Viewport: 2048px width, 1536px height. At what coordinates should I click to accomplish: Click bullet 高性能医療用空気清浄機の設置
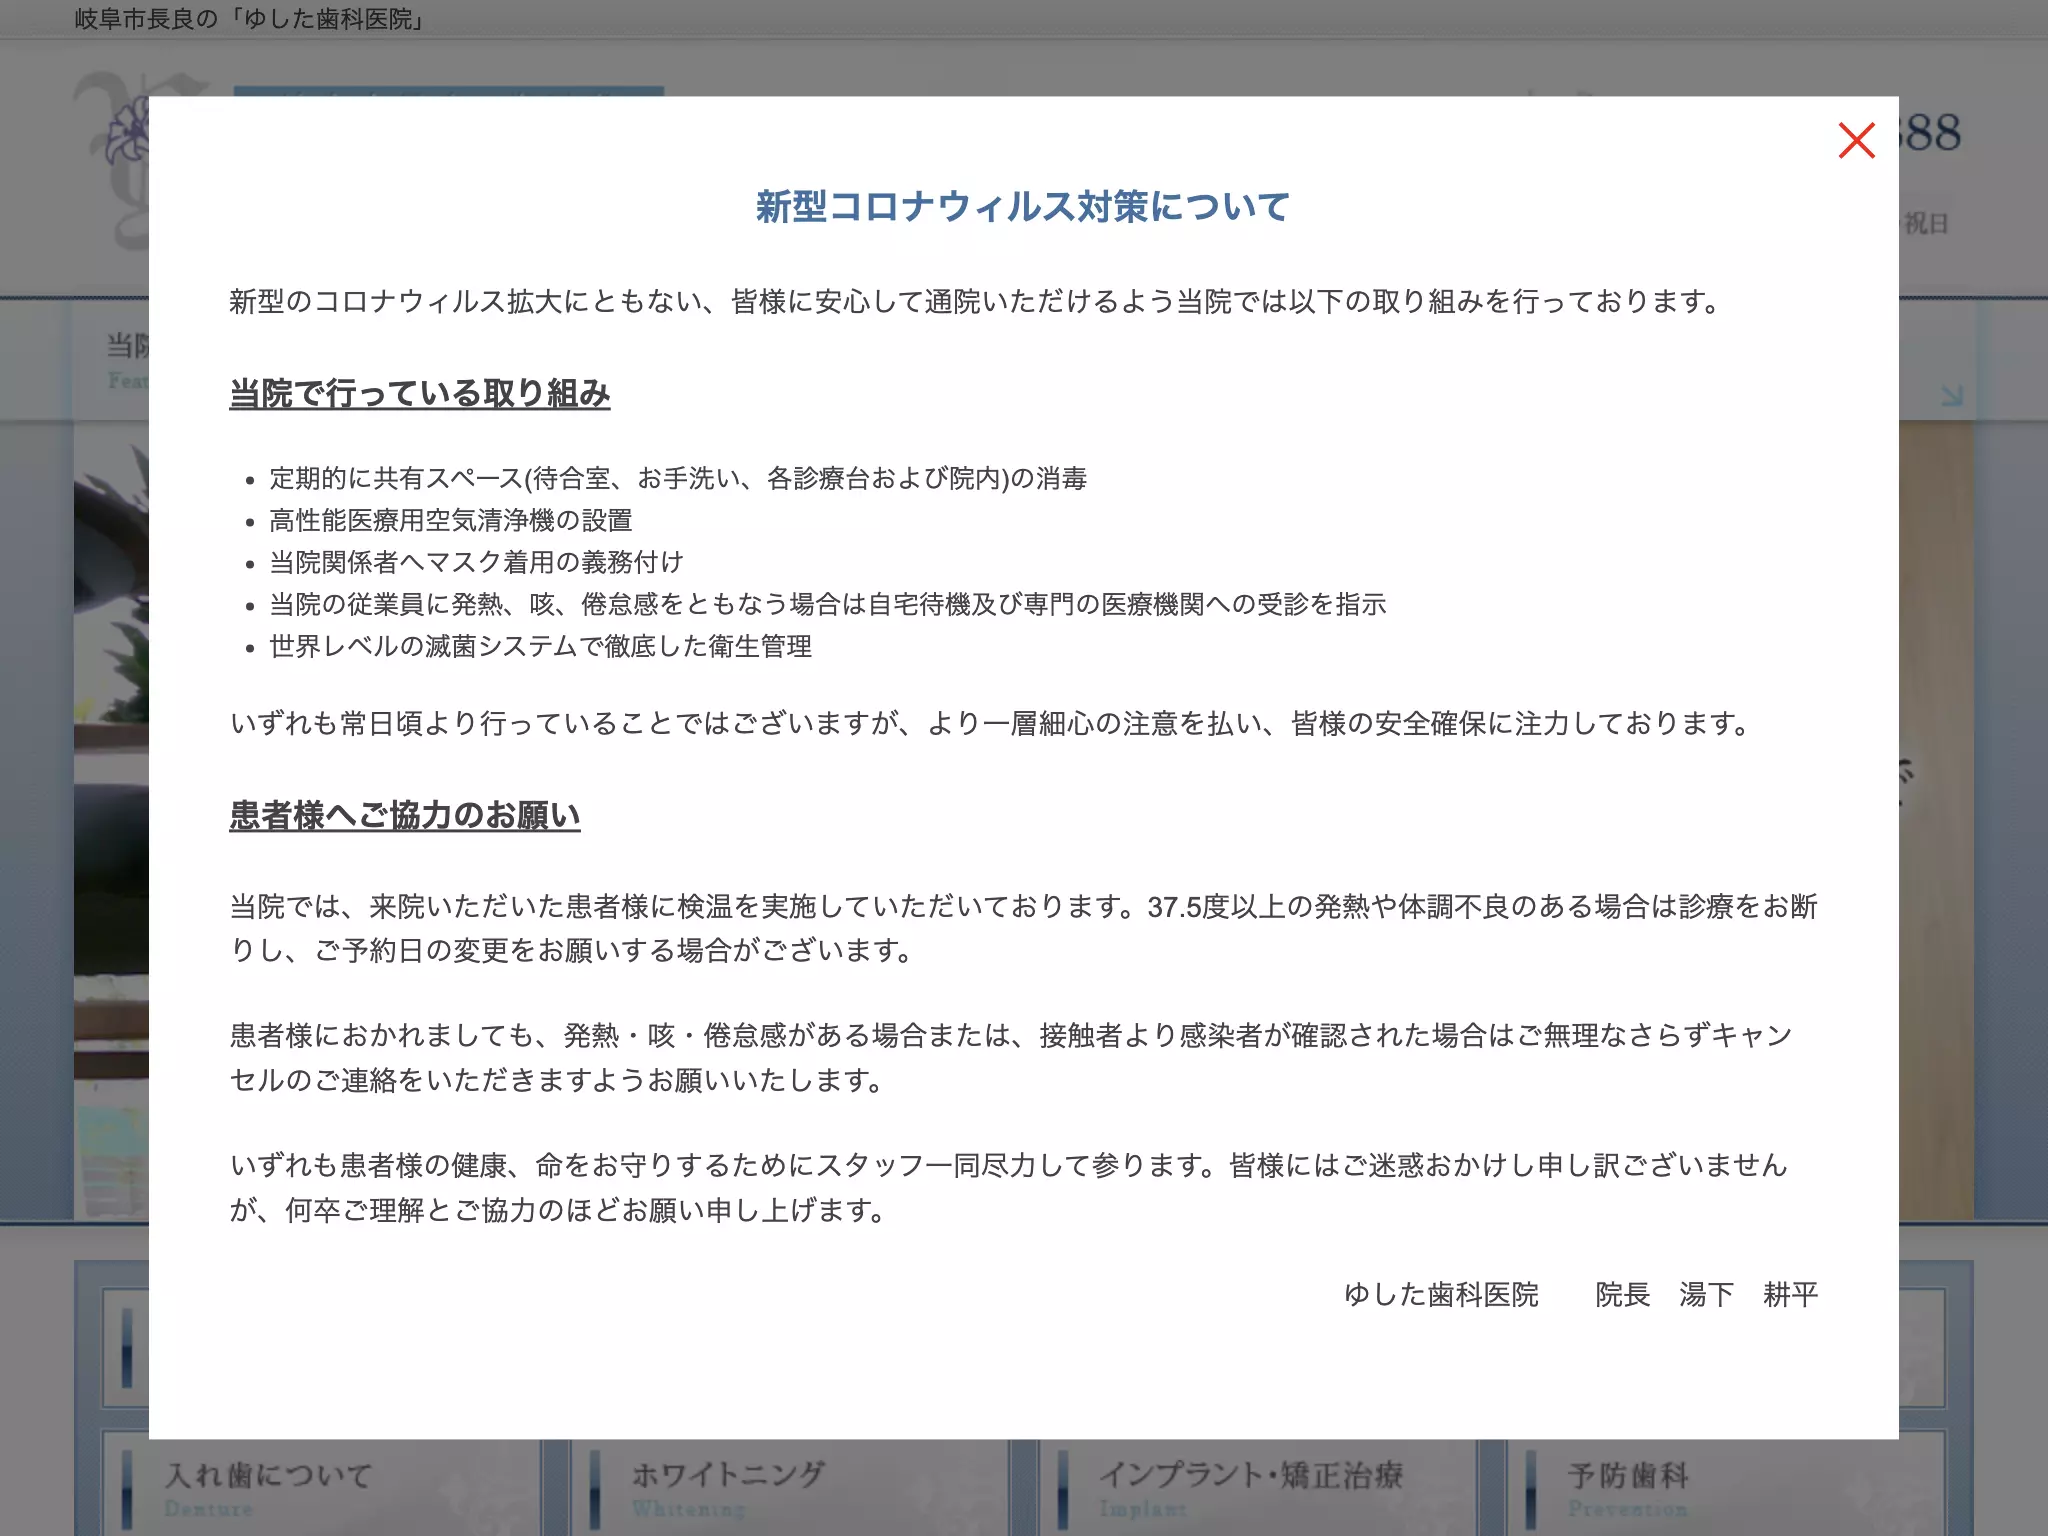(x=451, y=520)
